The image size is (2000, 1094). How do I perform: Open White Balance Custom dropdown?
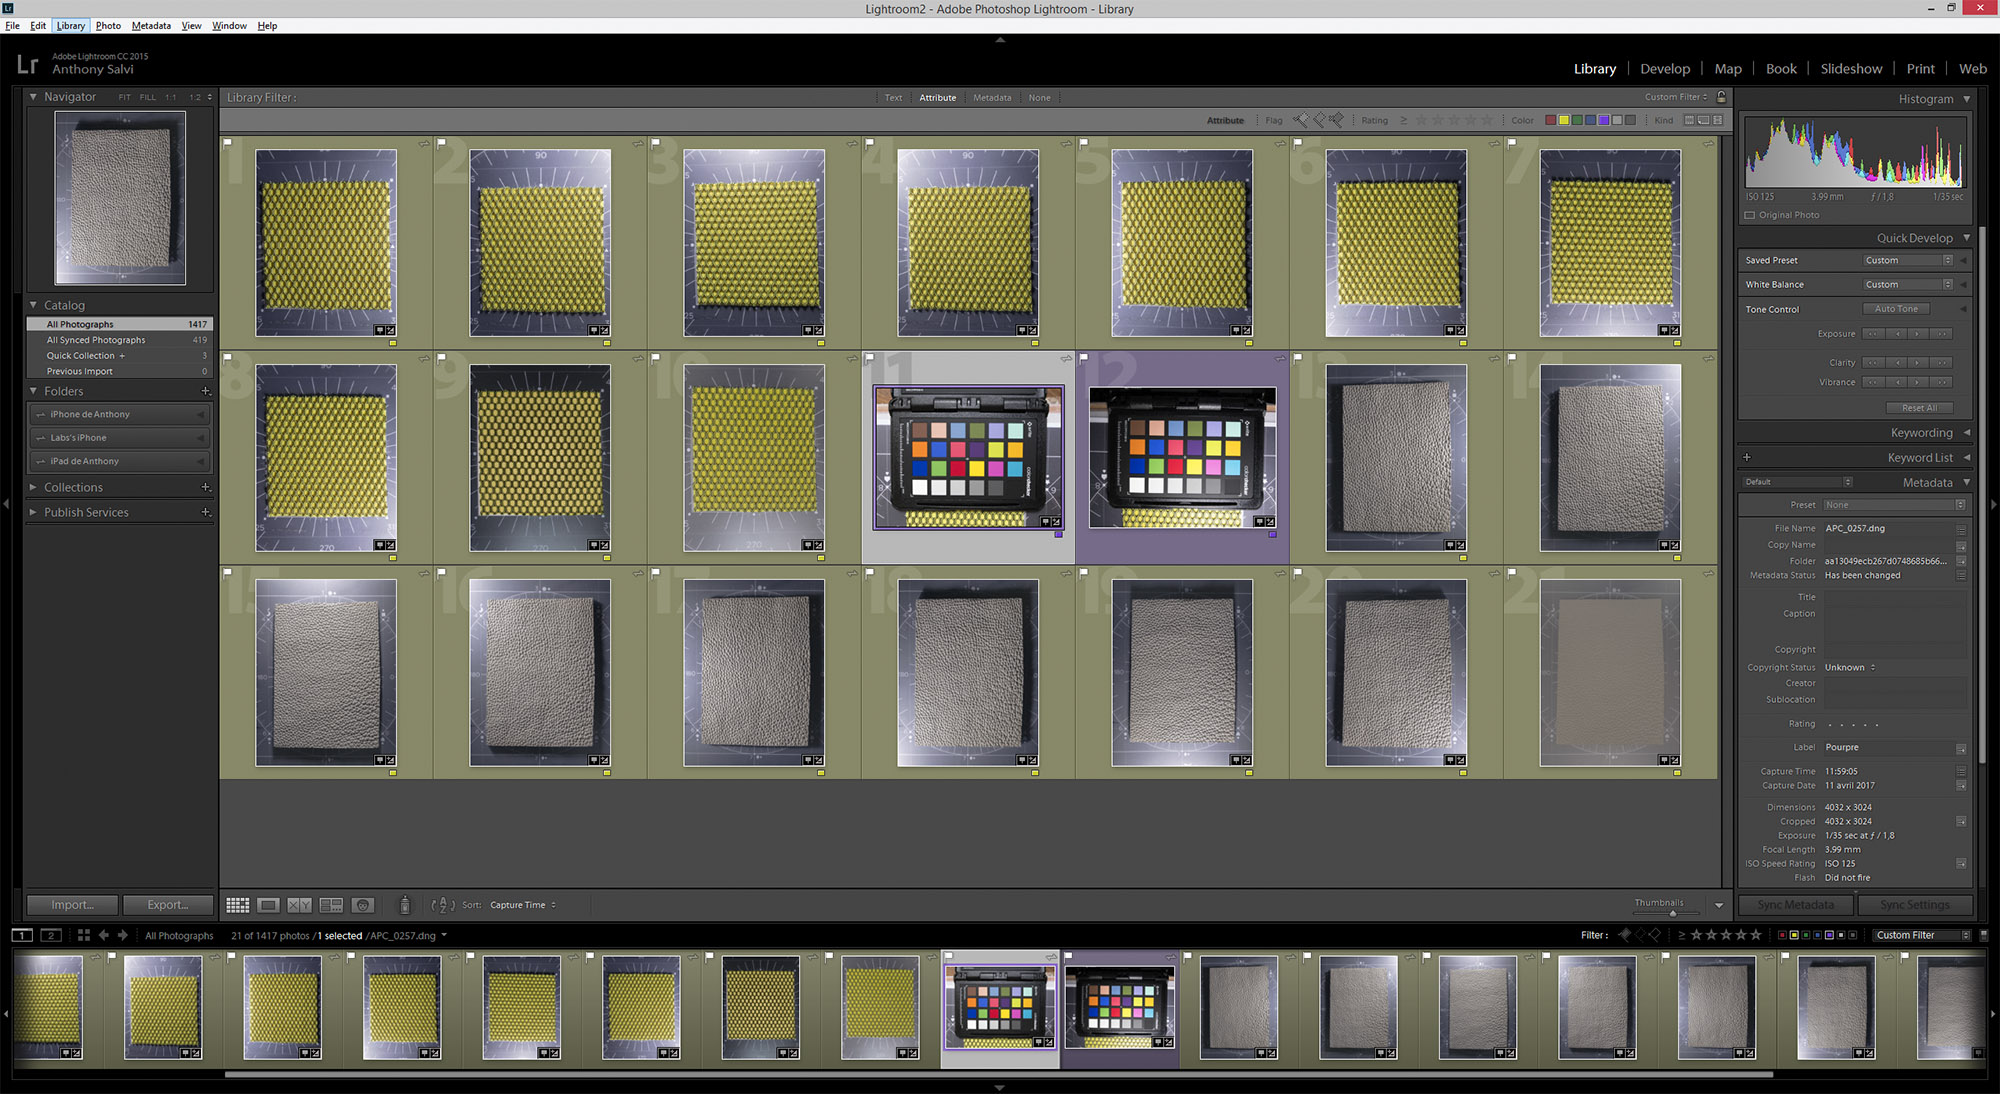[x=1908, y=285]
